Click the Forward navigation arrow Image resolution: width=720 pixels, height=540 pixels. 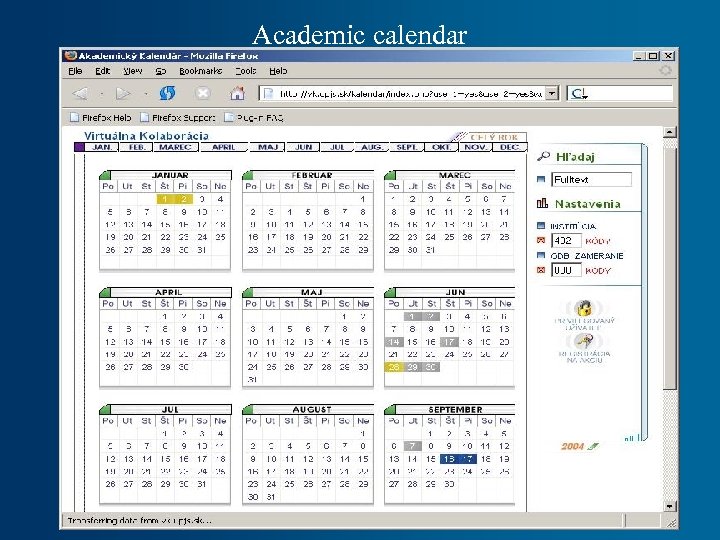point(123,94)
